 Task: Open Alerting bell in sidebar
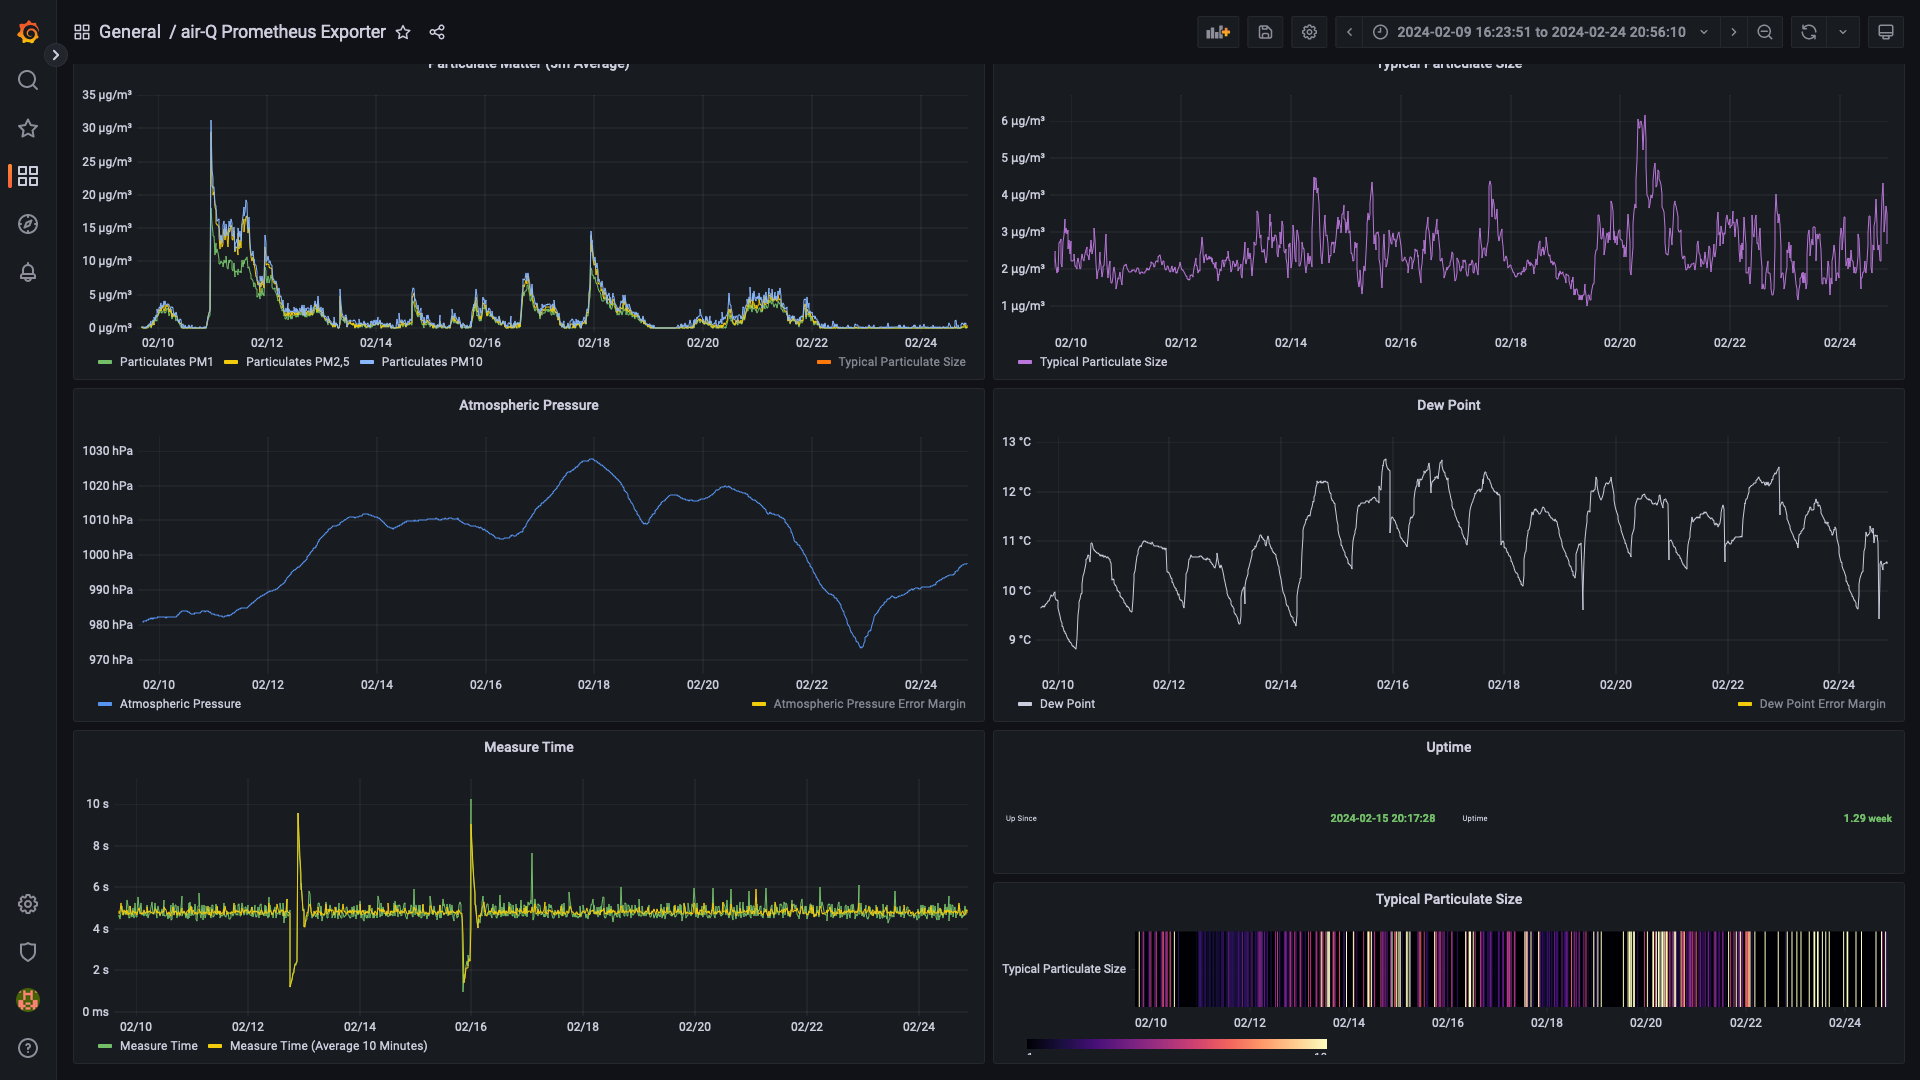pos(28,272)
